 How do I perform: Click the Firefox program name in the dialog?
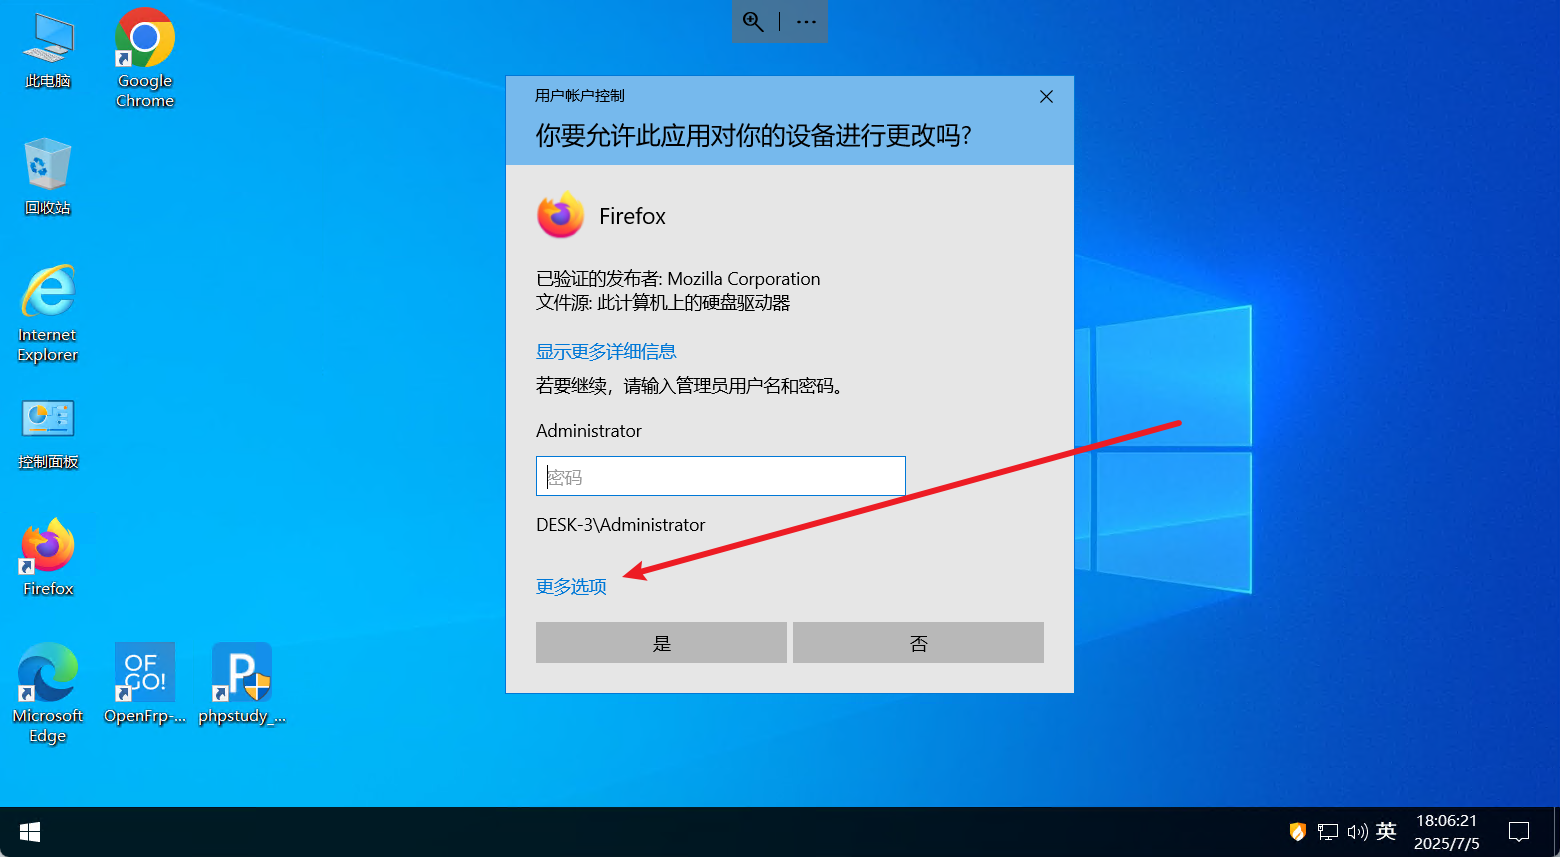click(x=632, y=216)
